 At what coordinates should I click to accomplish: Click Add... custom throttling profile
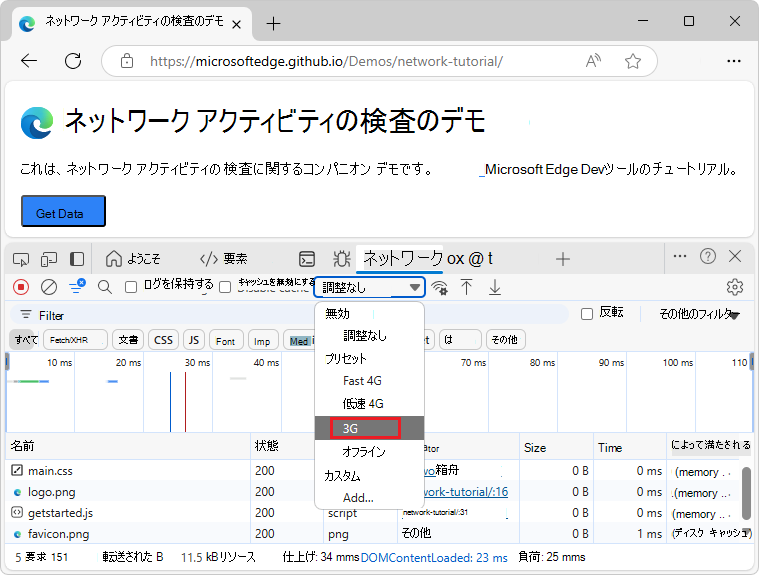pos(369,498)
